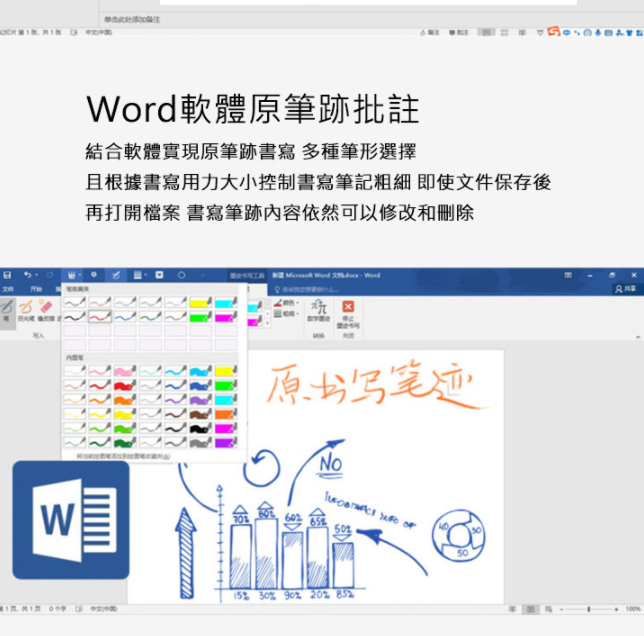Screen dimensions: 644x636
Task: Click the Ink to Math icon
Action: [318, 311]
